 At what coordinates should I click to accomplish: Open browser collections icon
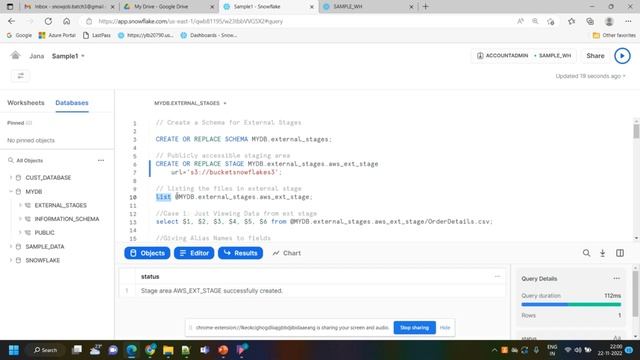pyautogui.click(x=590, y=21)
